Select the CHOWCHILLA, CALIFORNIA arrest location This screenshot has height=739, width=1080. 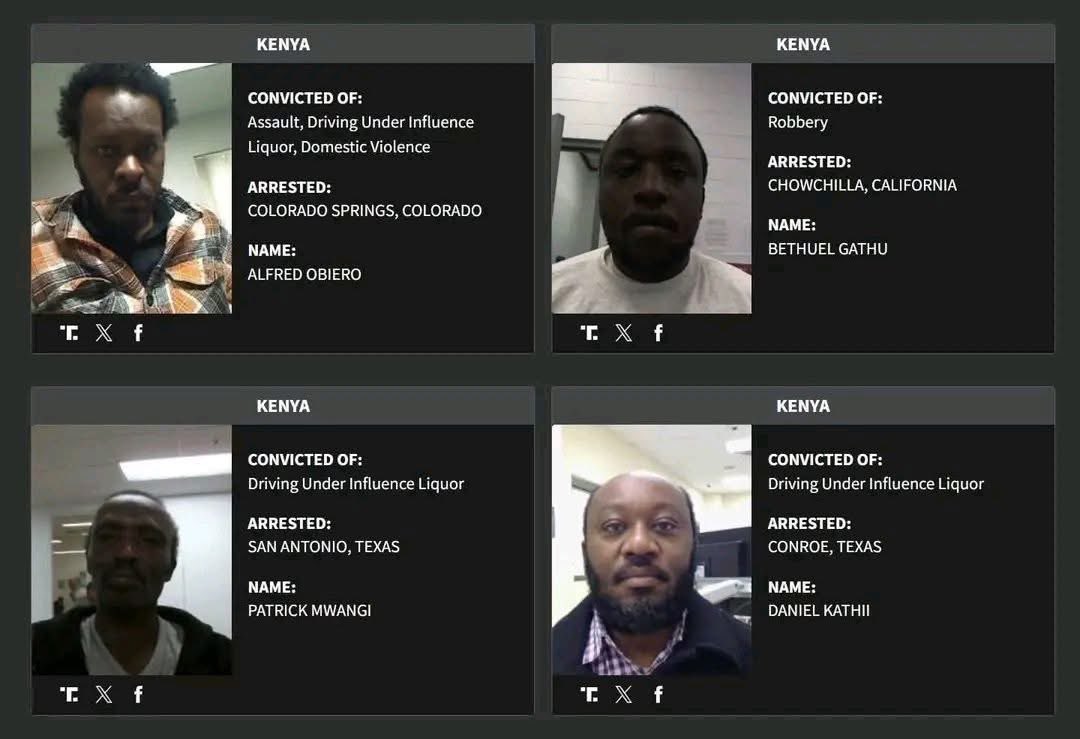point(862,185)
